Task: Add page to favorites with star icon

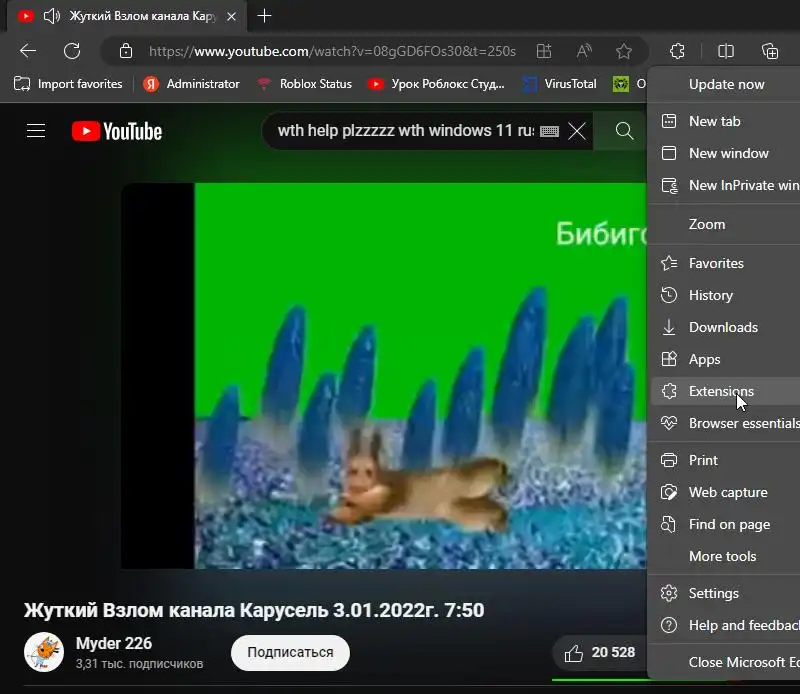Action: [x=623, y=51]
